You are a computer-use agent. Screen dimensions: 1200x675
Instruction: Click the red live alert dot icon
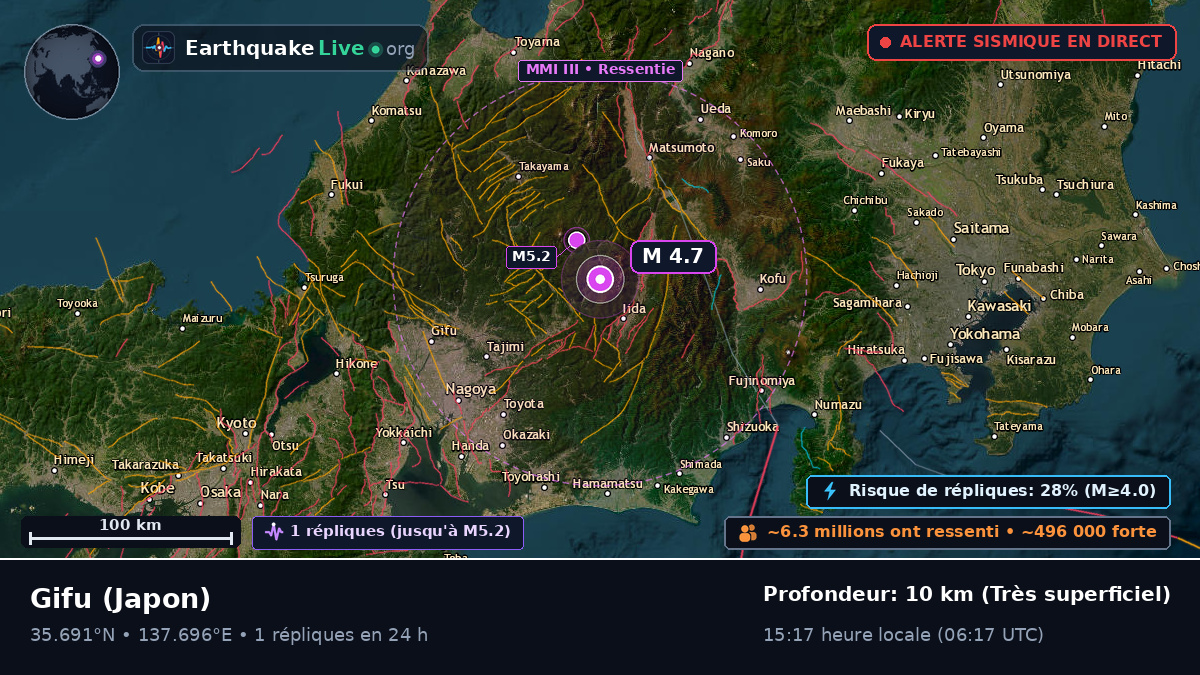(x=885, y=42)
